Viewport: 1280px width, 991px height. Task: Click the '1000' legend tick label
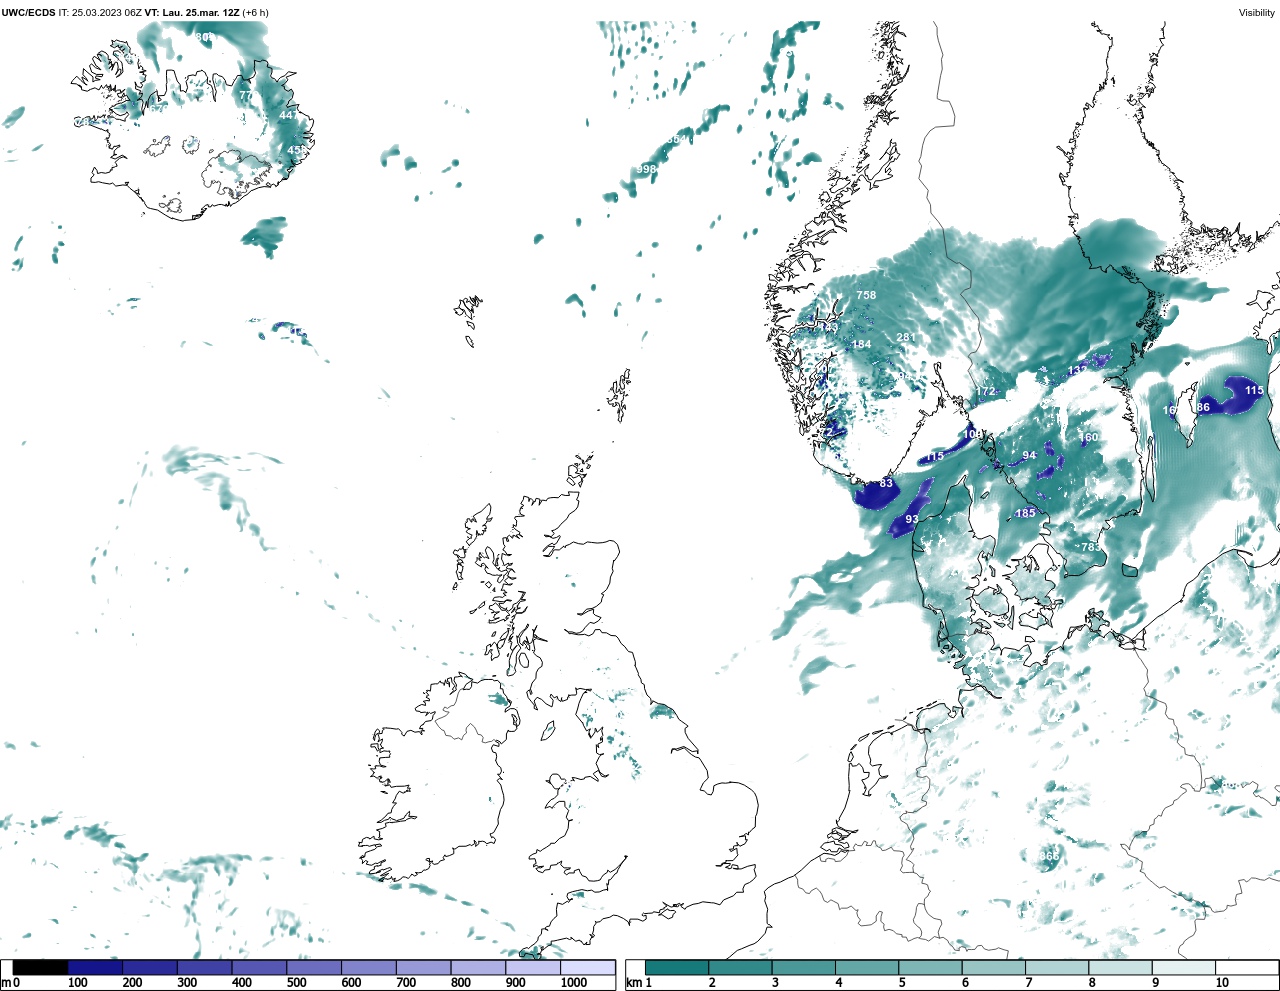point(574,983)
